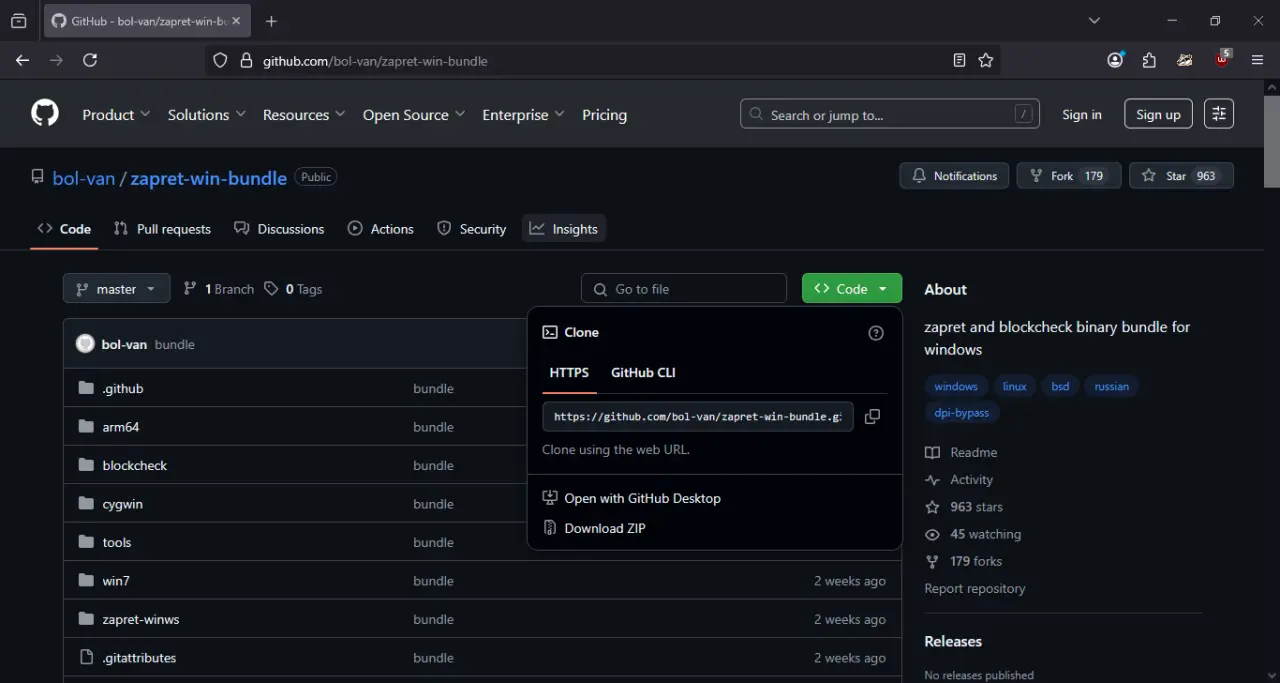Switch to the GitHub CLI tab

tap(643, 372)
